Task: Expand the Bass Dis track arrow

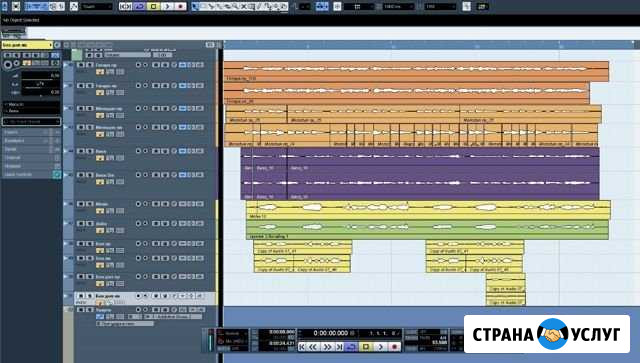Action: [67, 175]
